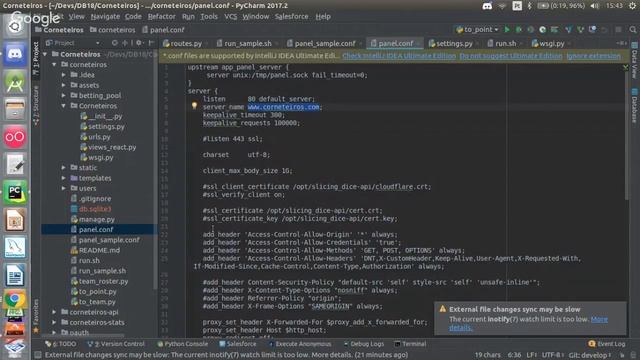640x360 pixels.
Task: Expand the users folder
Action: coord(63,188)
